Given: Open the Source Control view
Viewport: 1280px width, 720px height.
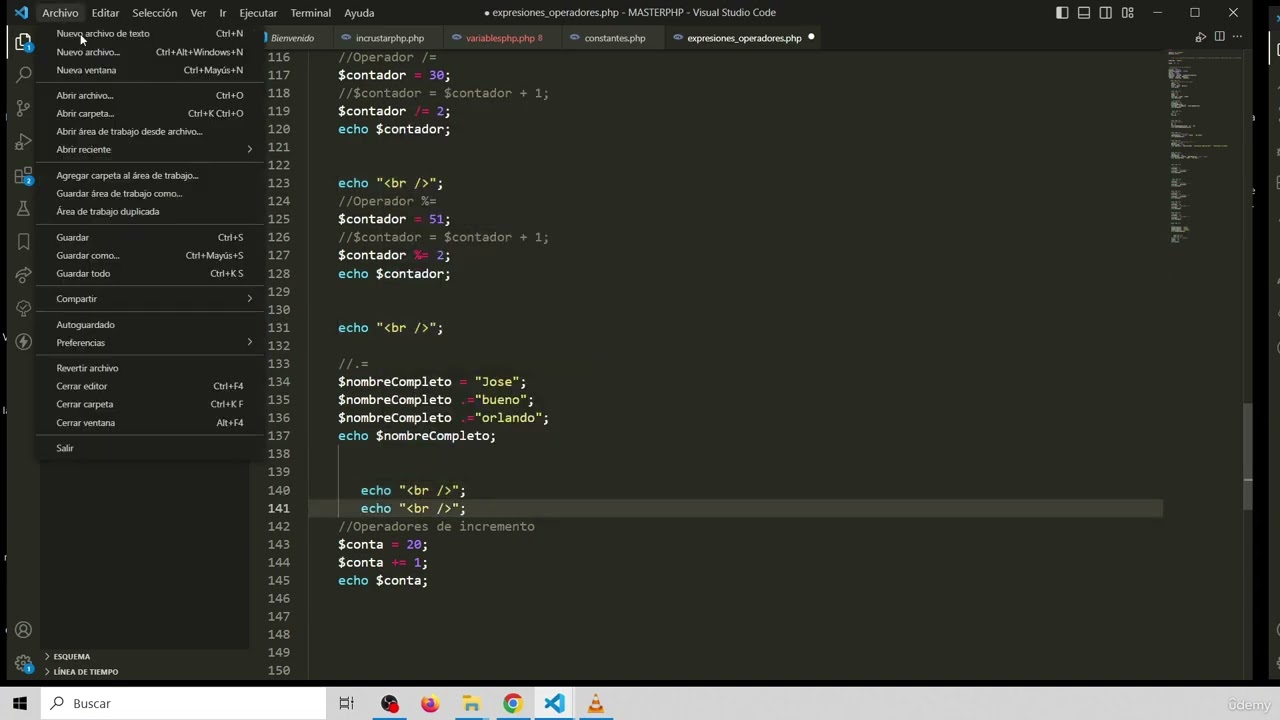Looking at the screenshot, I should pyautogui.click(x=23, y=109).
